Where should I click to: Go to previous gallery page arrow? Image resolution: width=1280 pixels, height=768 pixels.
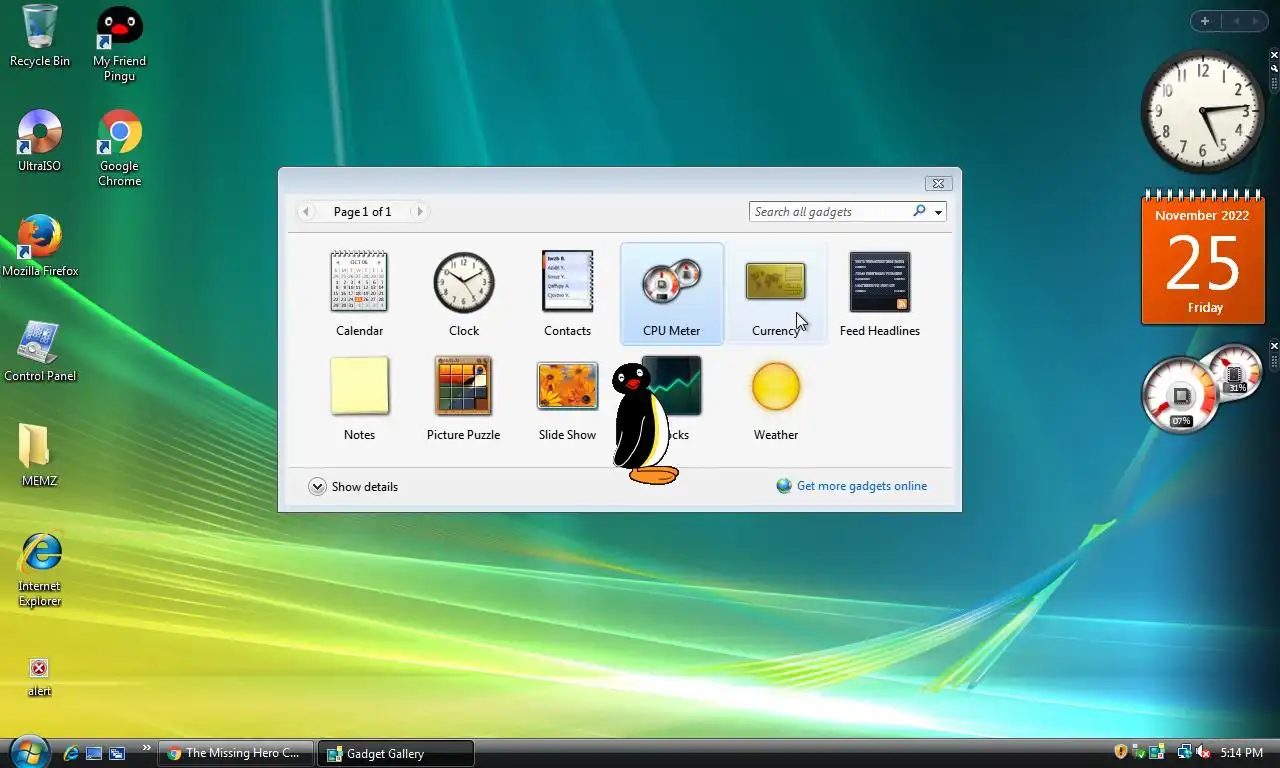306,212
